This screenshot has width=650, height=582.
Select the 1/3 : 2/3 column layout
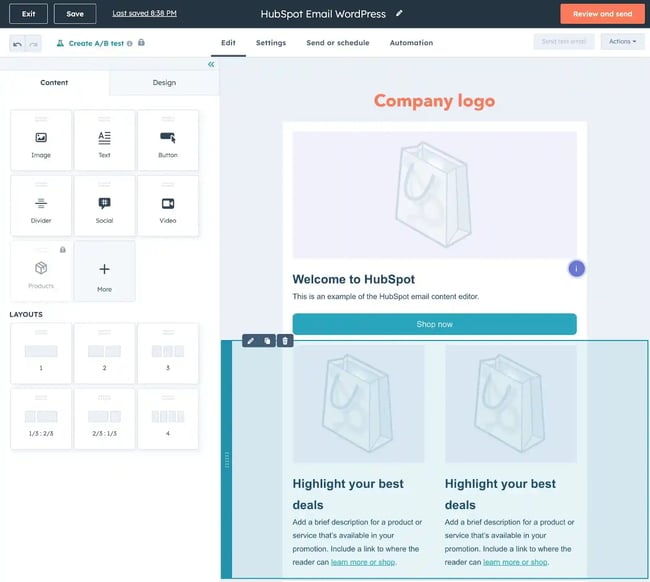click(41, 419)
